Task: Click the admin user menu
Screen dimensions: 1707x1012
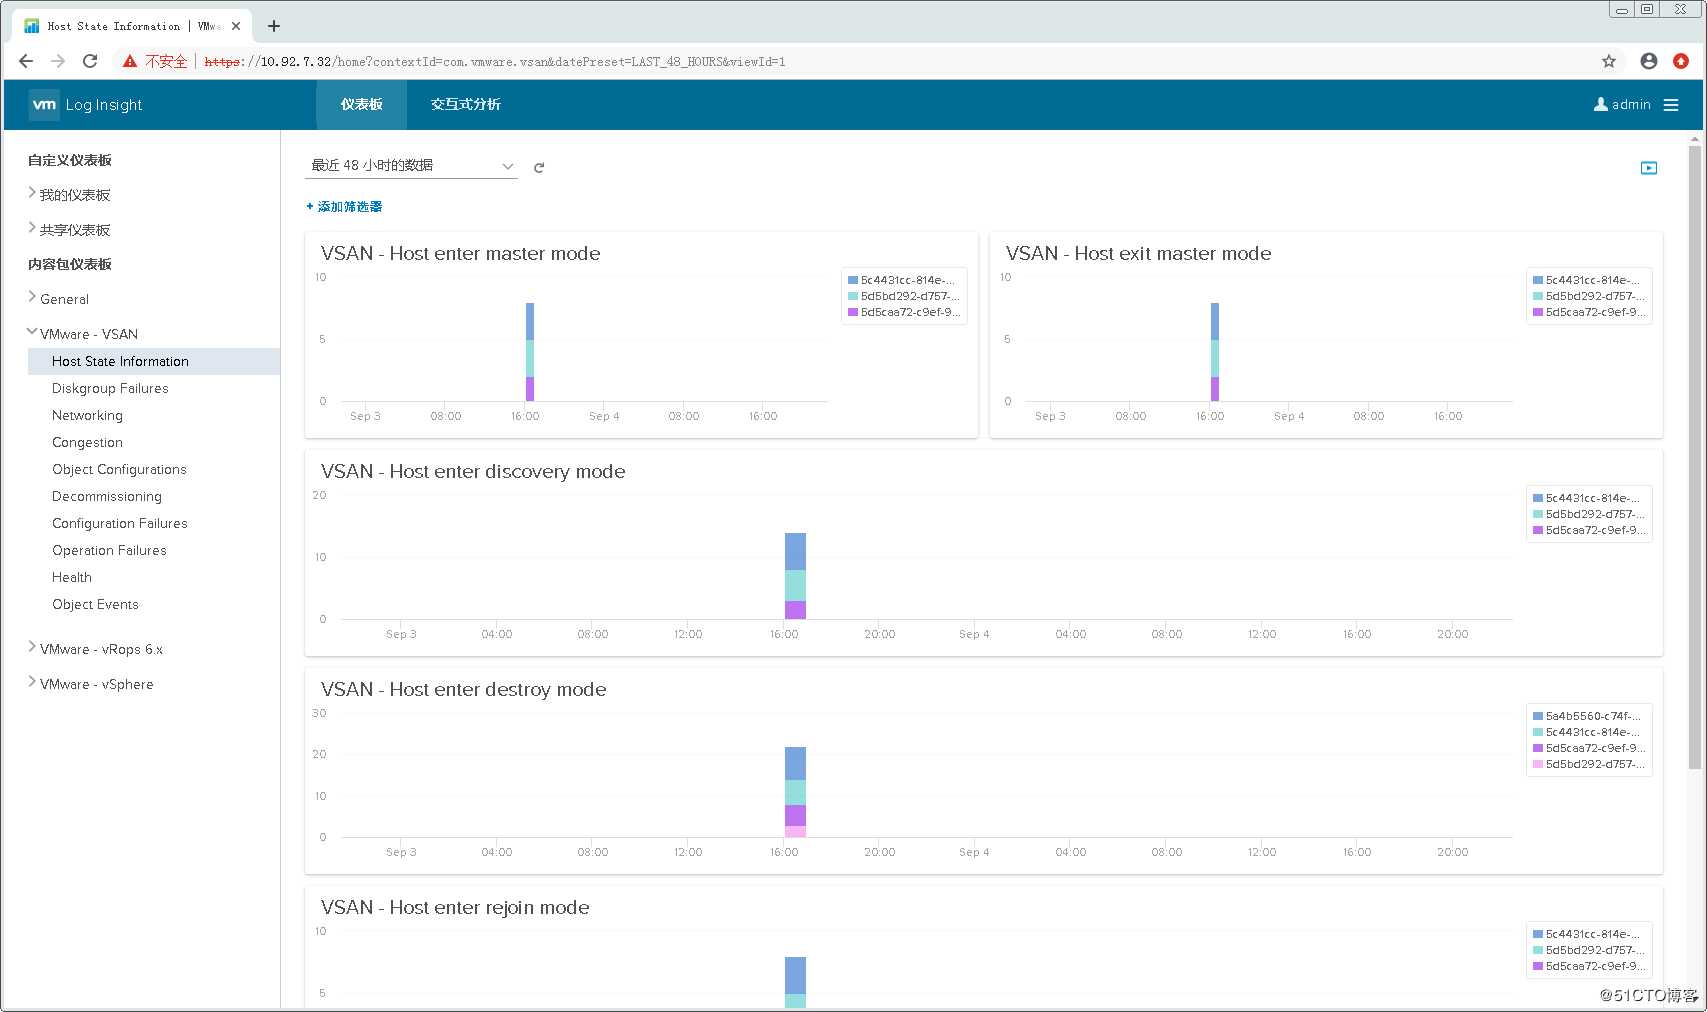Action: 1622,104
